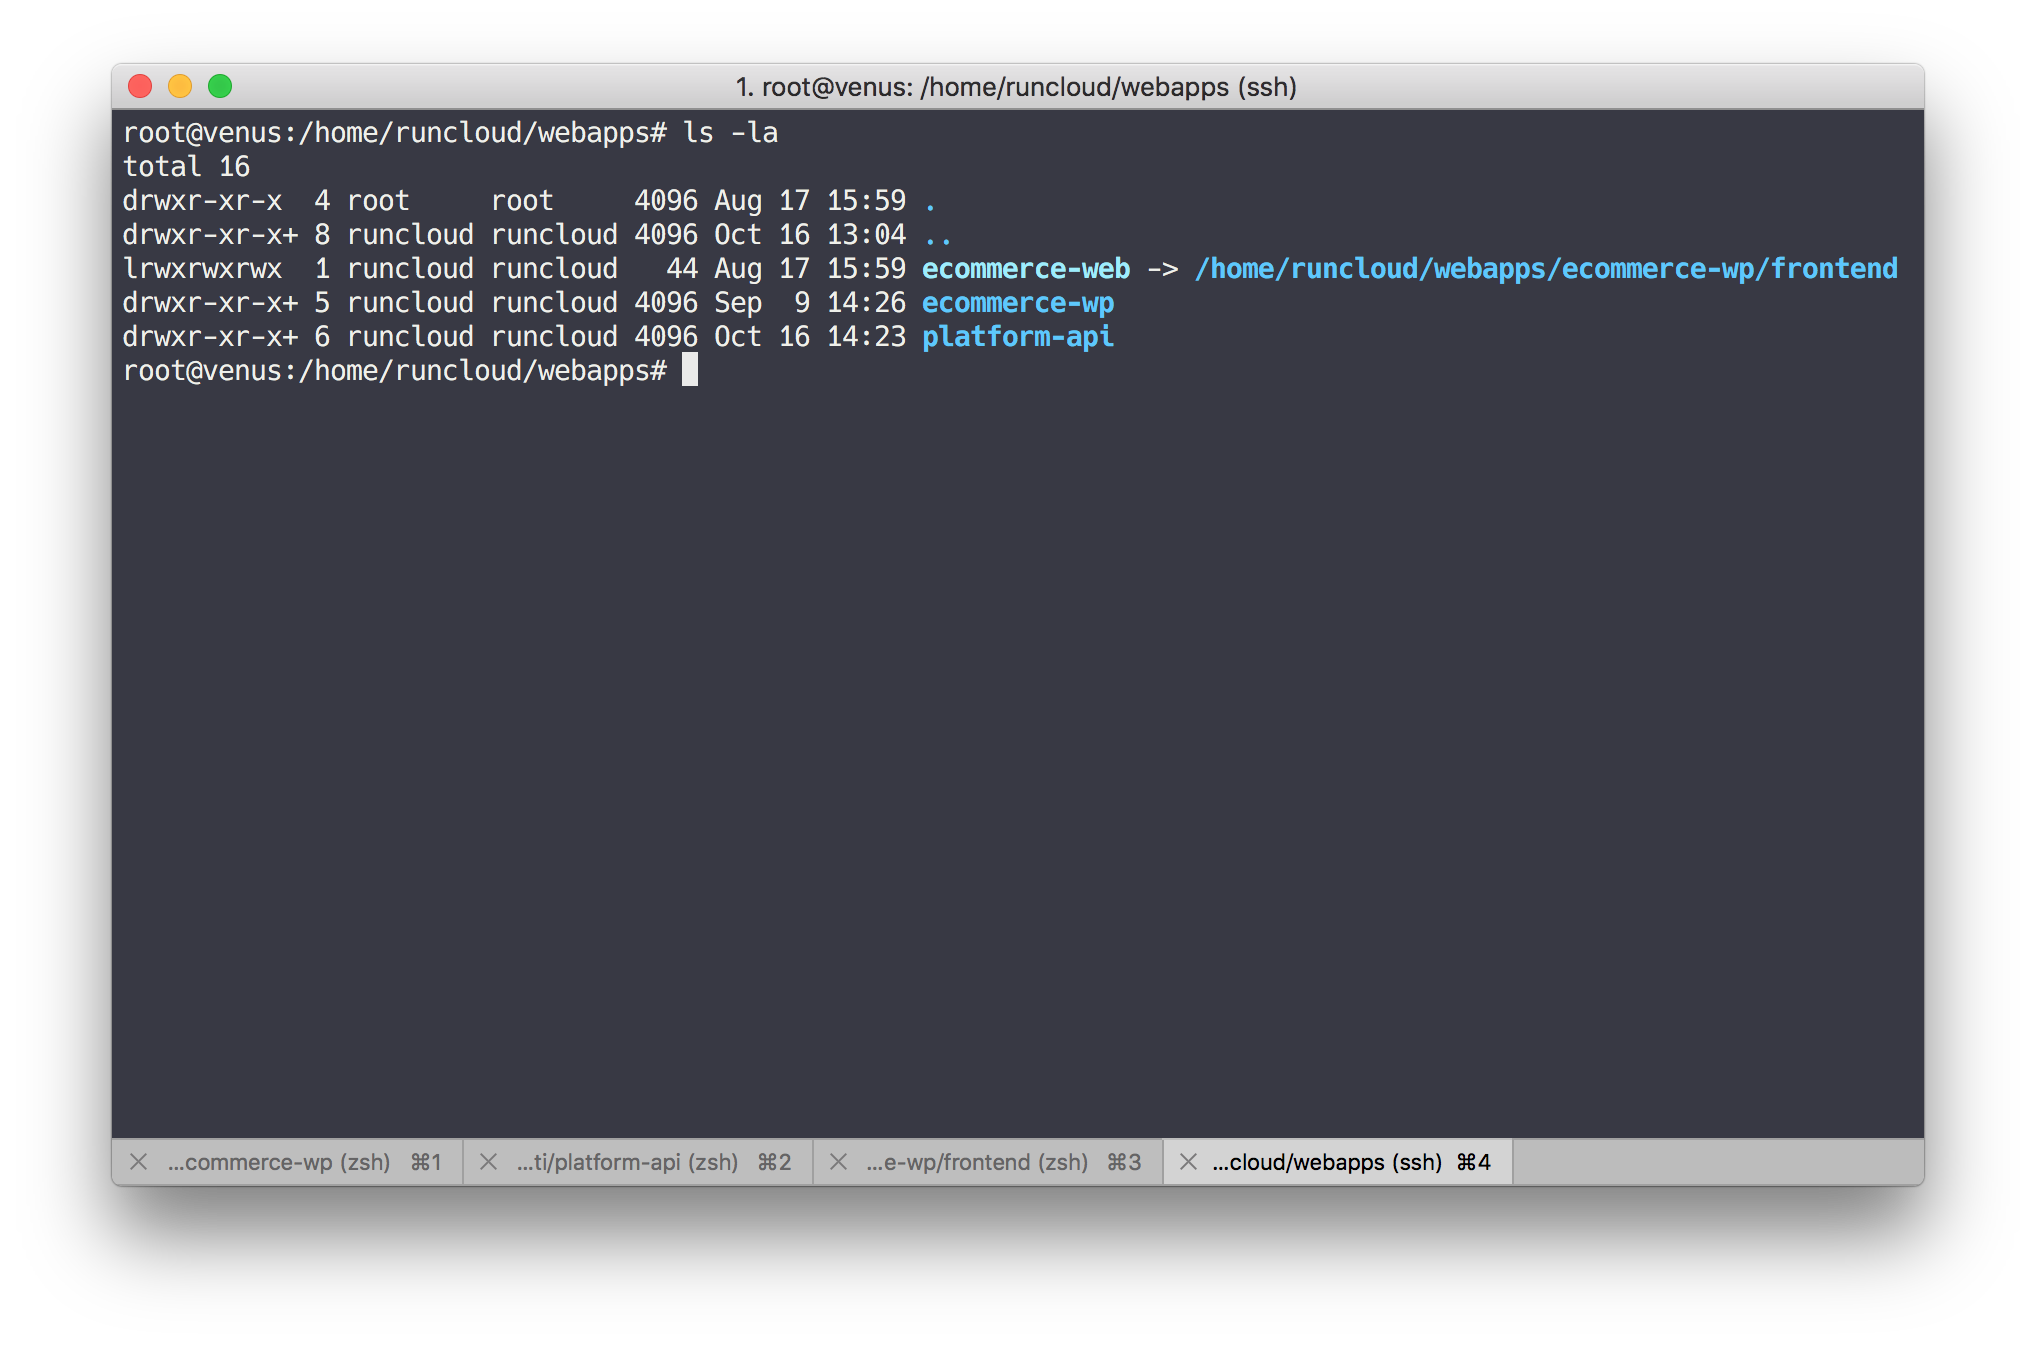This screenshot has width=2036, height=1346.
Task: Close the platform-api zsh tab
Action: 489,1162
